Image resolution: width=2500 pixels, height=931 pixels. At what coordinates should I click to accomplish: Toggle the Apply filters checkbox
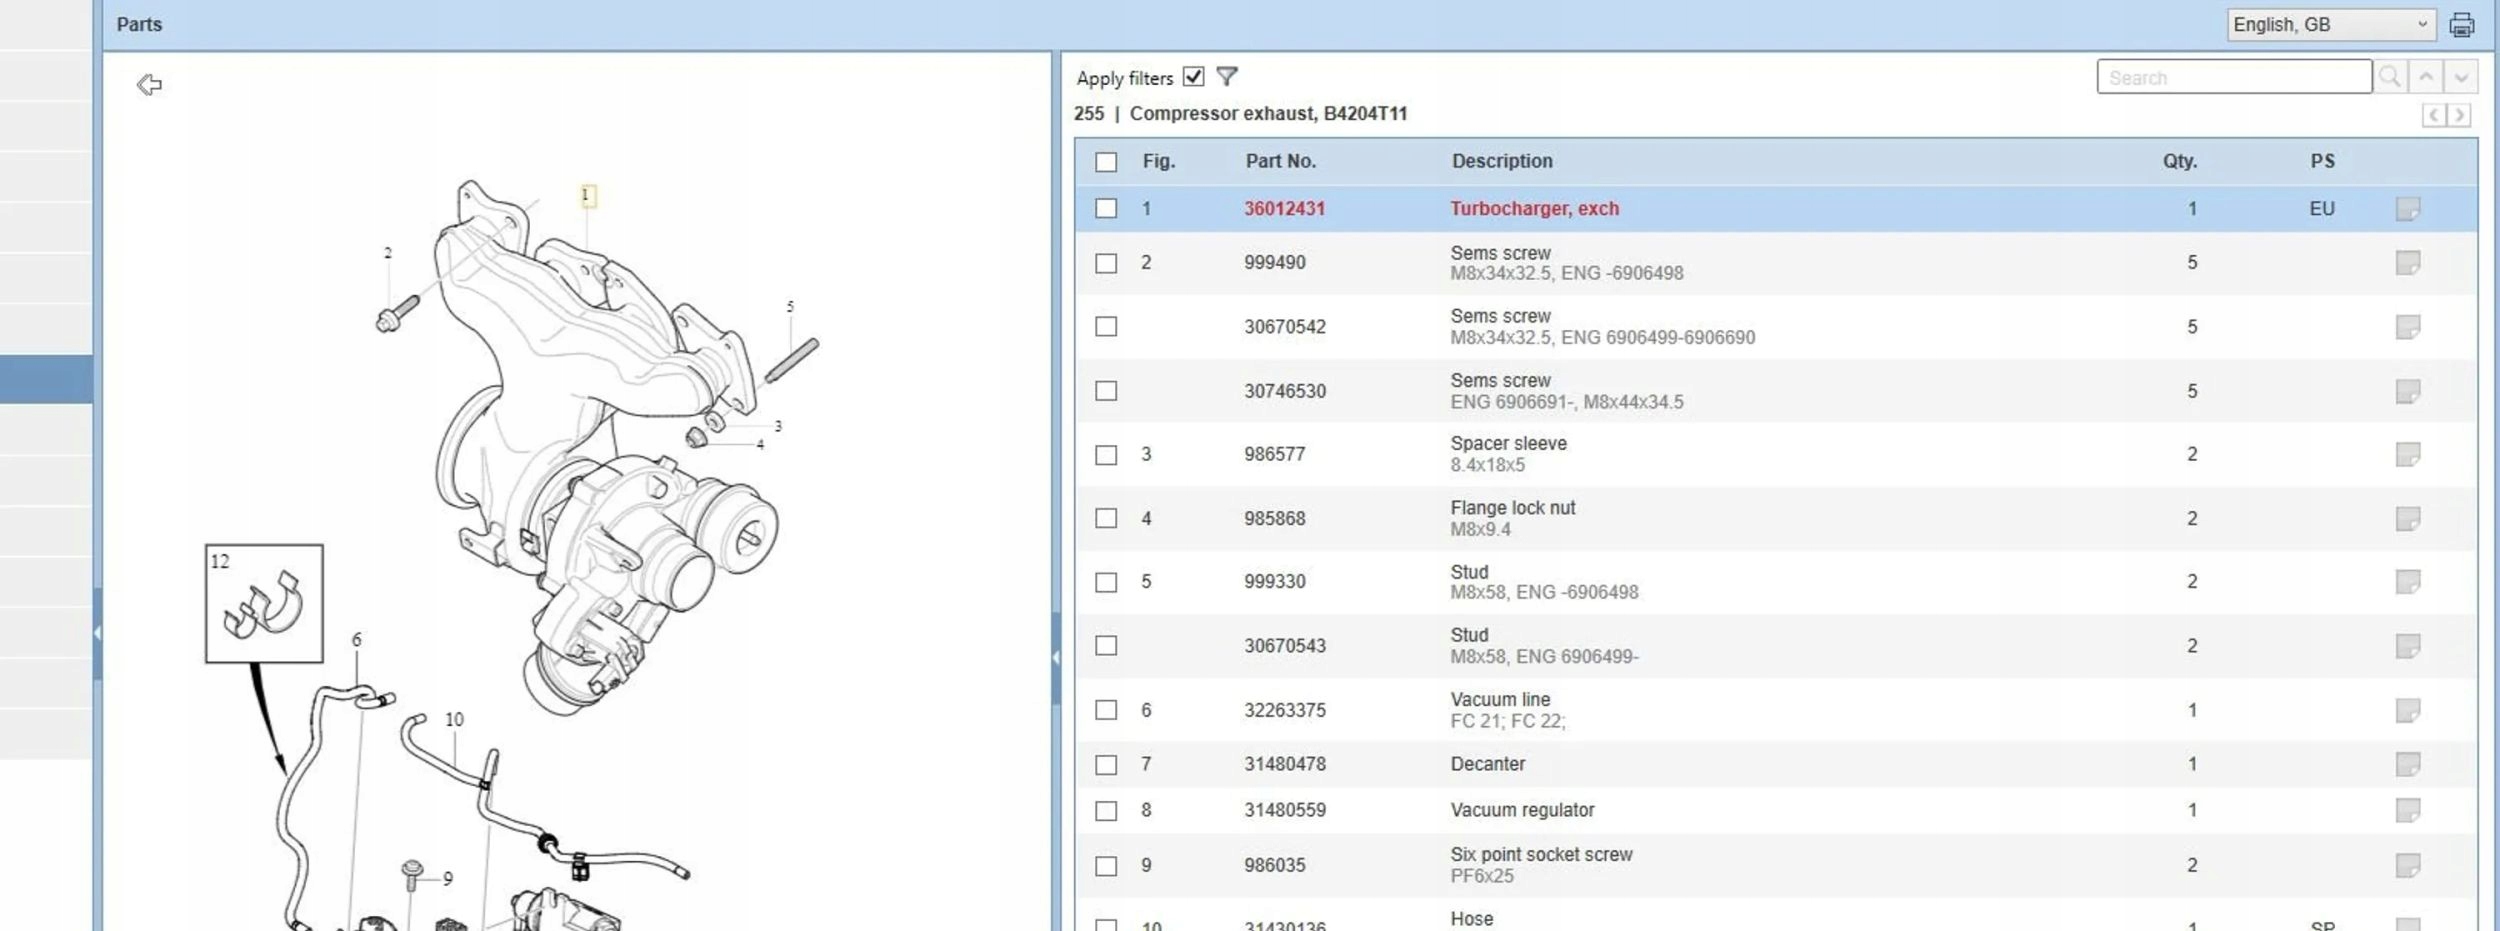click(x=1193, y=77)
